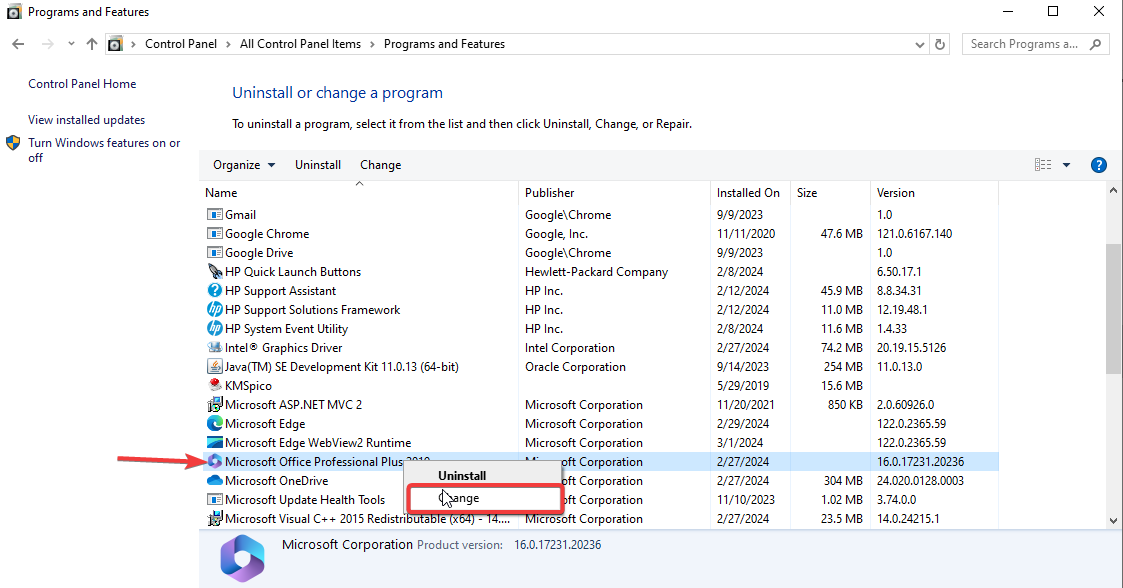This screenshot has height=588, width=1123.
Task: Navigate up one level with the up arrow
Action: point(91,43)
